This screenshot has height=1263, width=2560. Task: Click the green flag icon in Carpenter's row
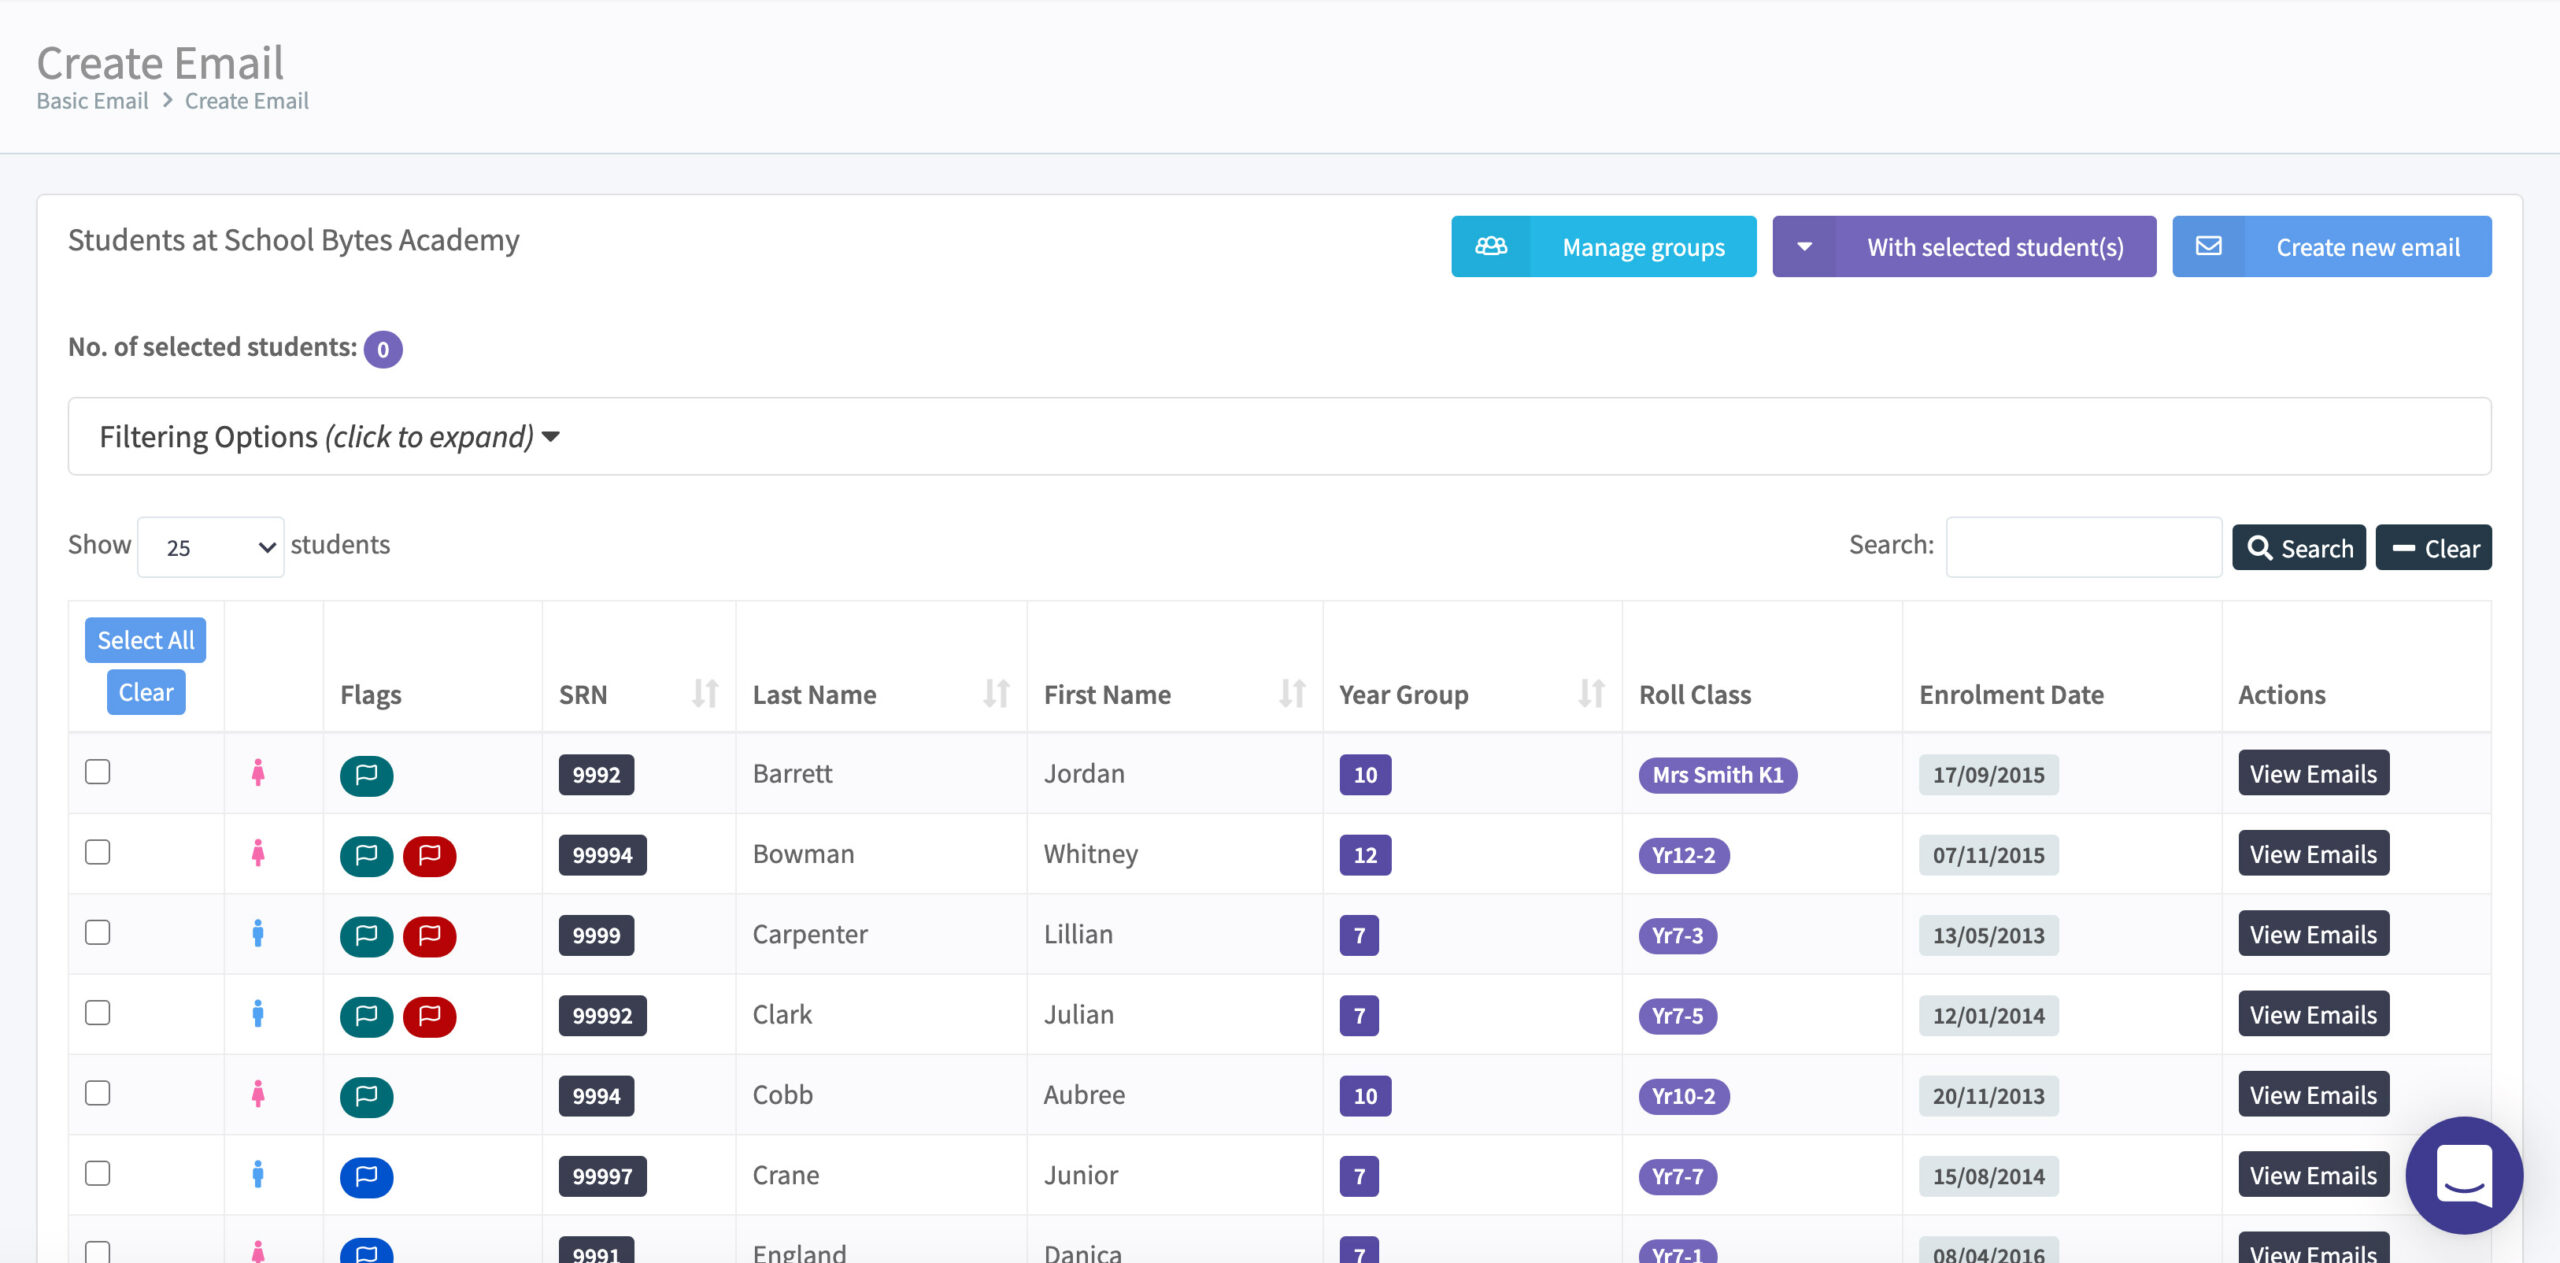[366, 936]
